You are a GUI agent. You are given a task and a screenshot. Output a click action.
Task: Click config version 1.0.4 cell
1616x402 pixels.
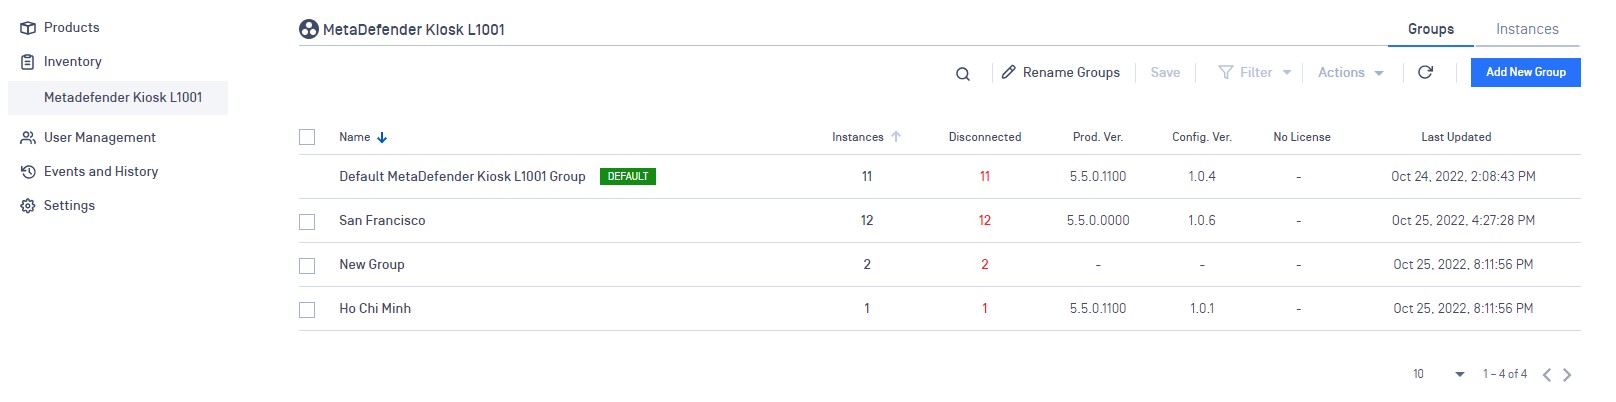click(x=1202, y=177)
